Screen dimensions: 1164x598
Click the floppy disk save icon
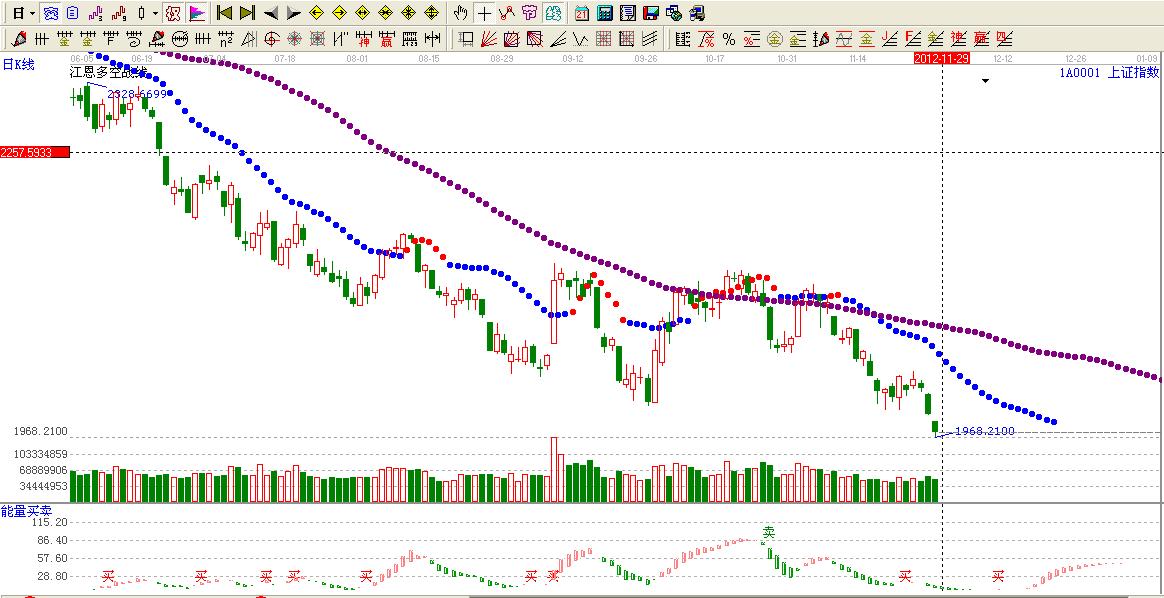click(650, 13)
